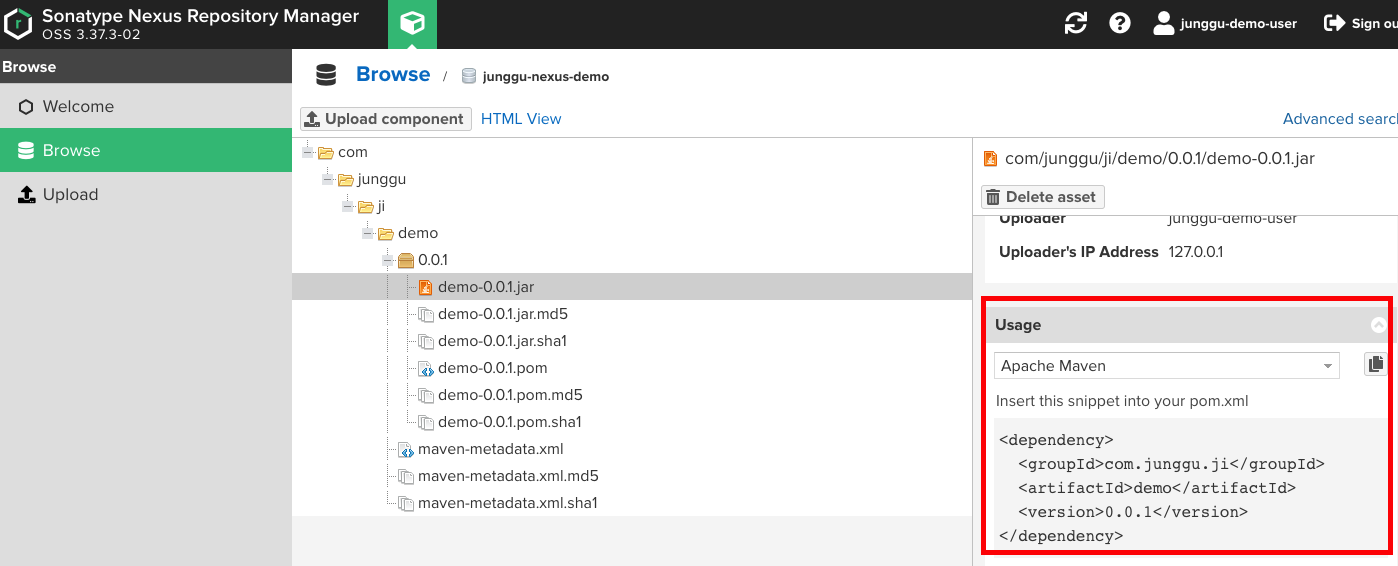Open the Welcome menu item
The width and height of the screenshot is (1398, 566).
[x=78, y=107]
